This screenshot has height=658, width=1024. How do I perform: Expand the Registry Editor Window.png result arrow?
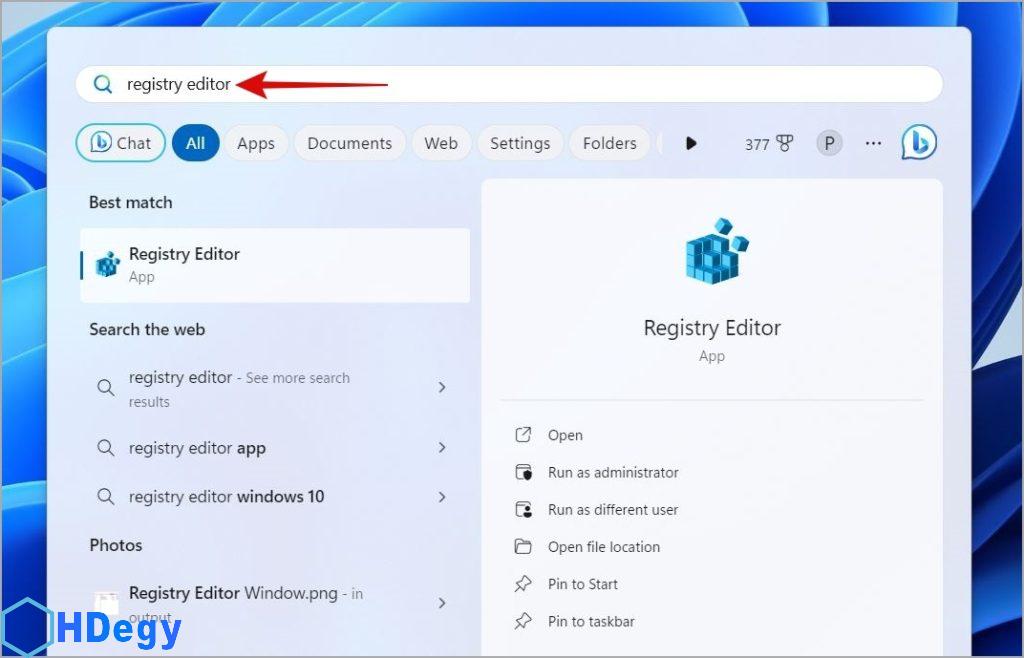pos(442,603)
